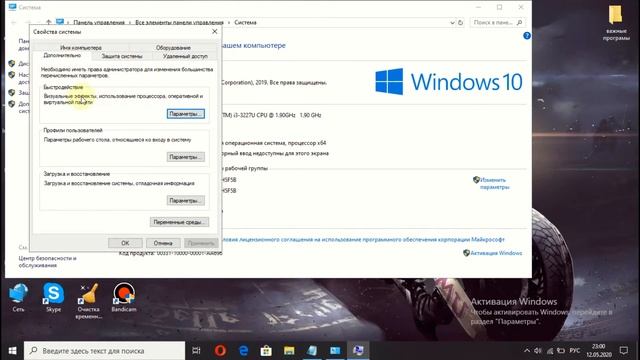Switch to Удаленный доступ tab

tap(185, 56)
